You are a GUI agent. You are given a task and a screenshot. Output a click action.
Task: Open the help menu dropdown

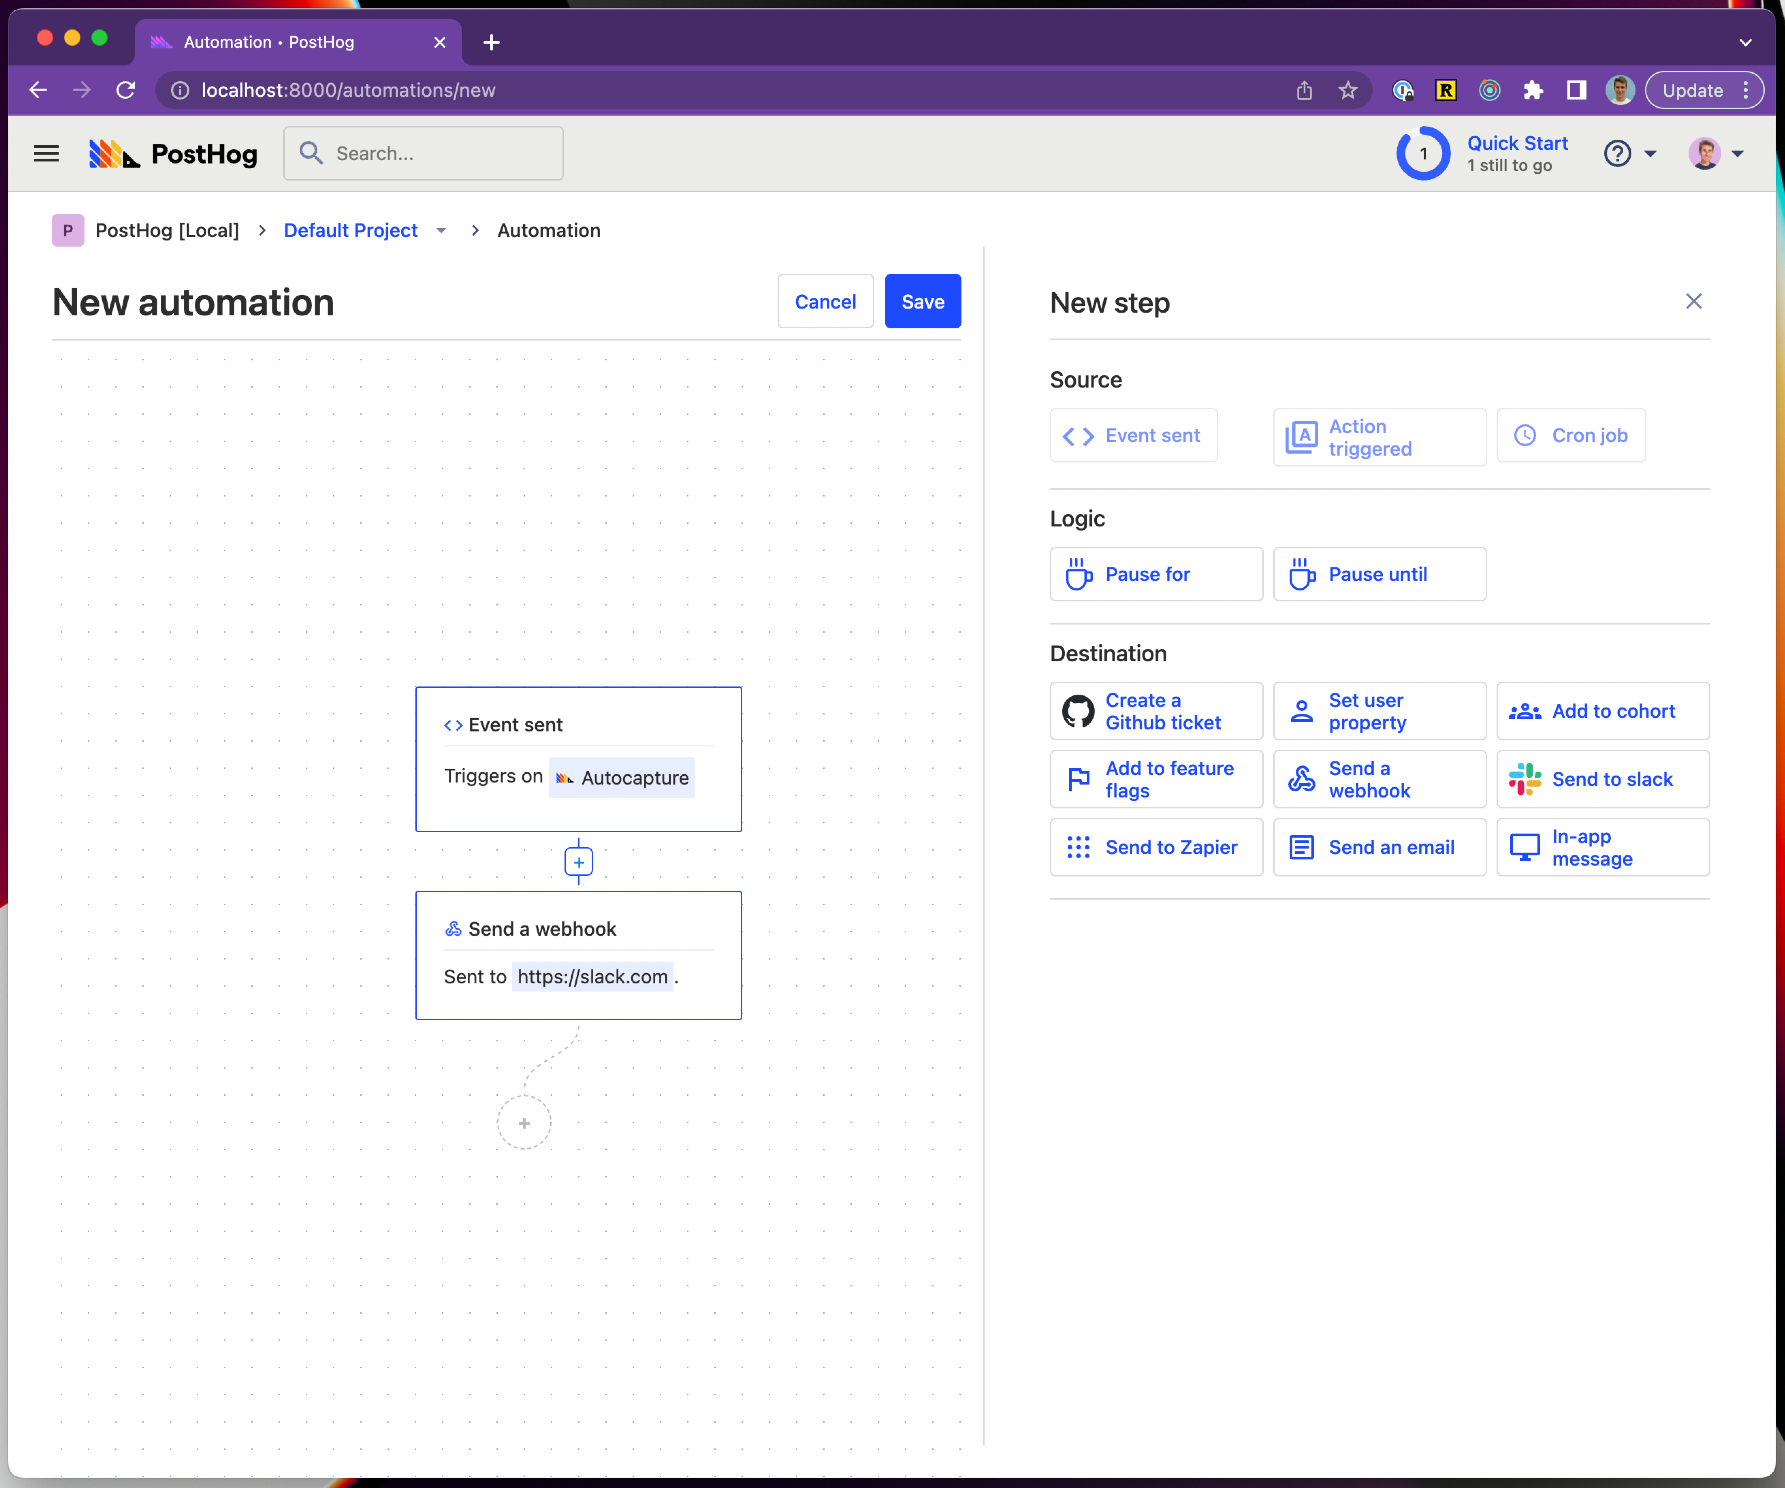coord(1630,153)
